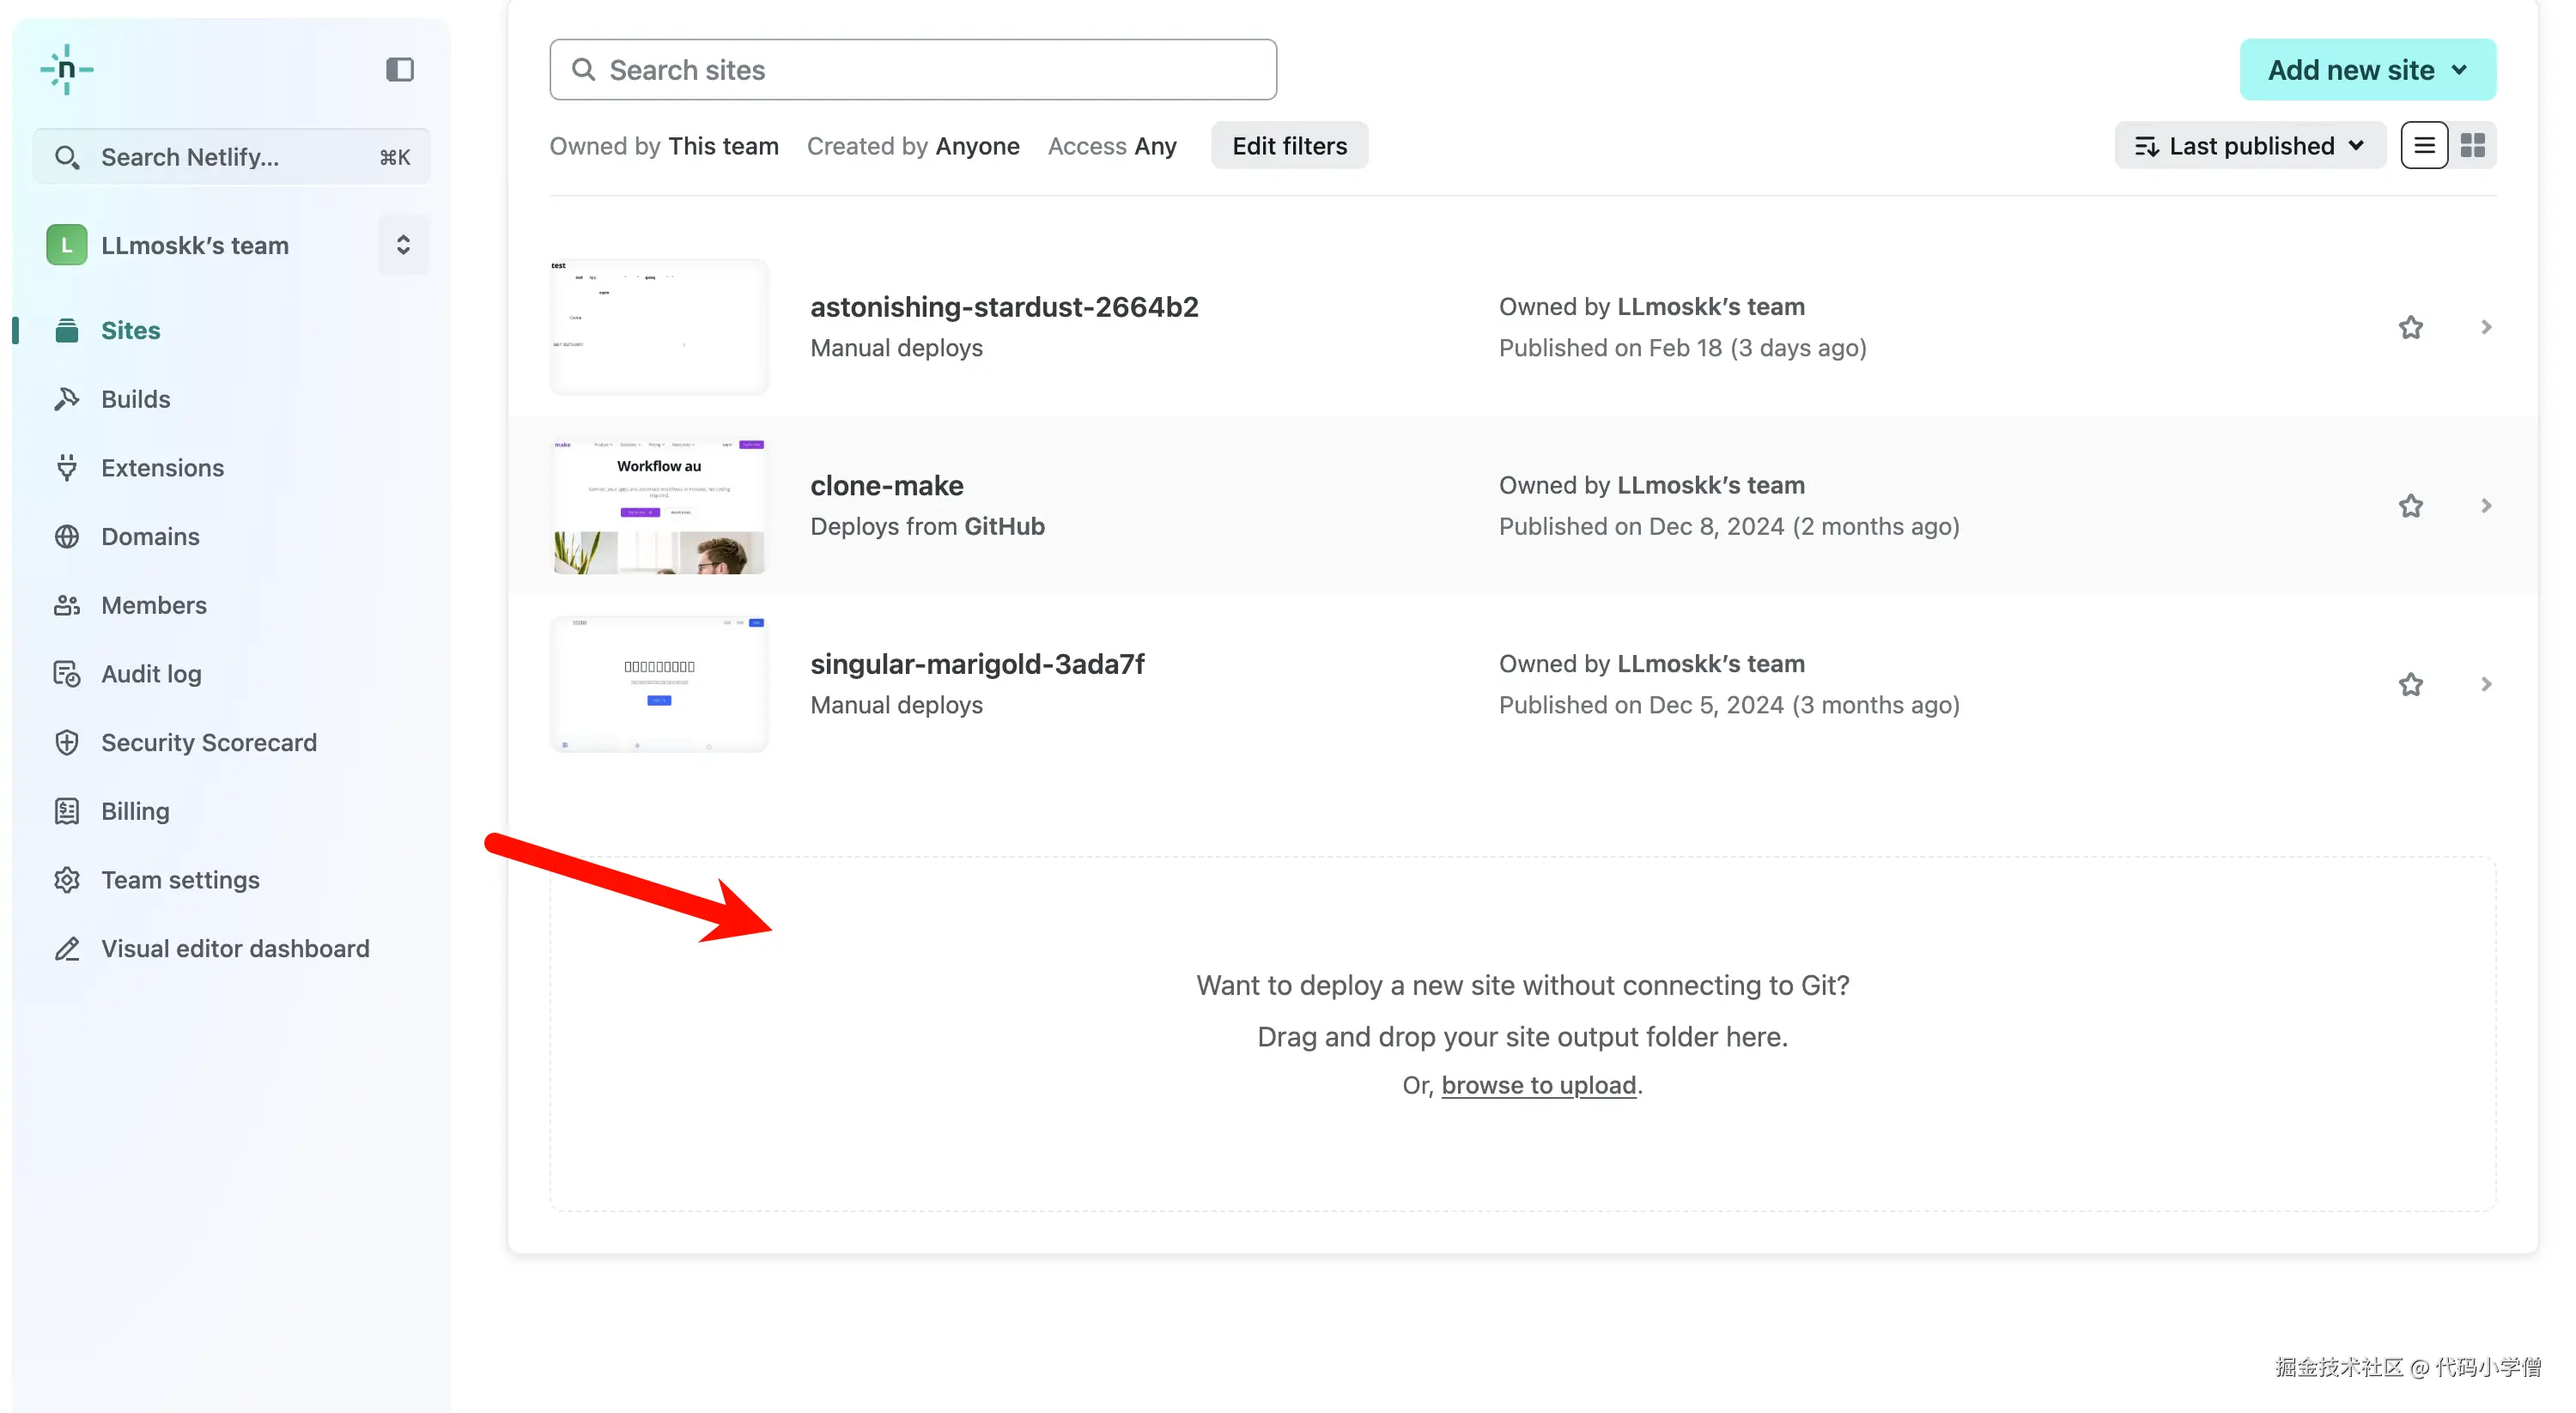Open the Last published sort dropdown
This screenshot has width=2576, height=1413.
pos(2250,146)
